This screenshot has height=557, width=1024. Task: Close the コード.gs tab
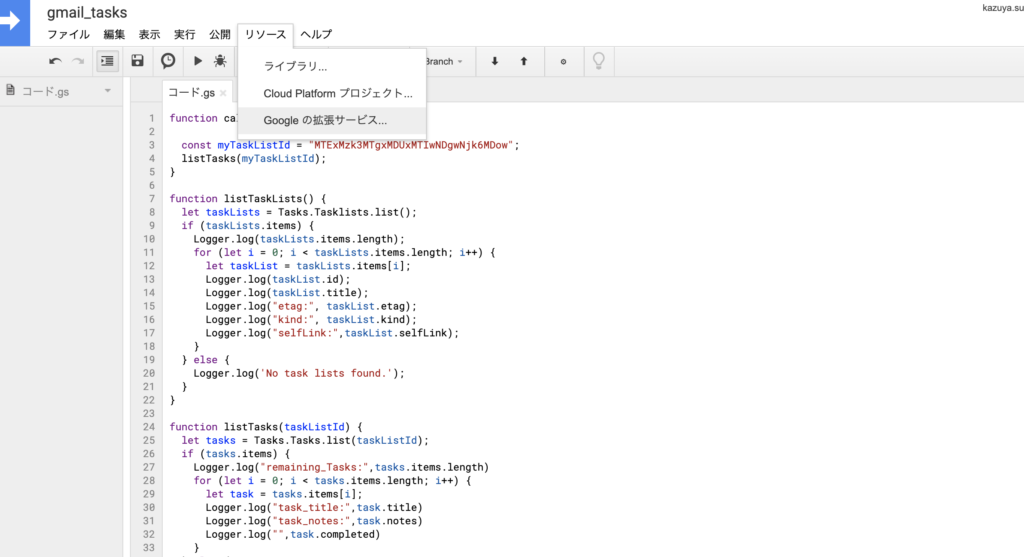pos(223,93)
